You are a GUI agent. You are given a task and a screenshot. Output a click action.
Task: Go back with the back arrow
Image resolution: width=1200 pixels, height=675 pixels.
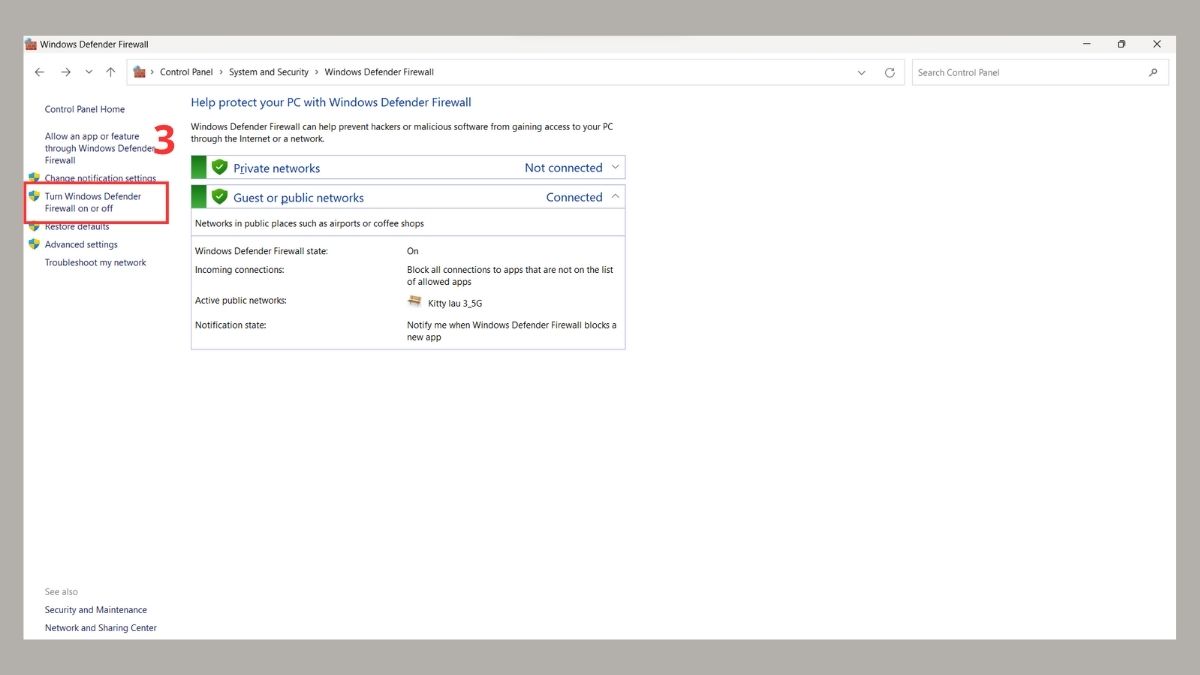pyautogui.click(x=39, y=72)
